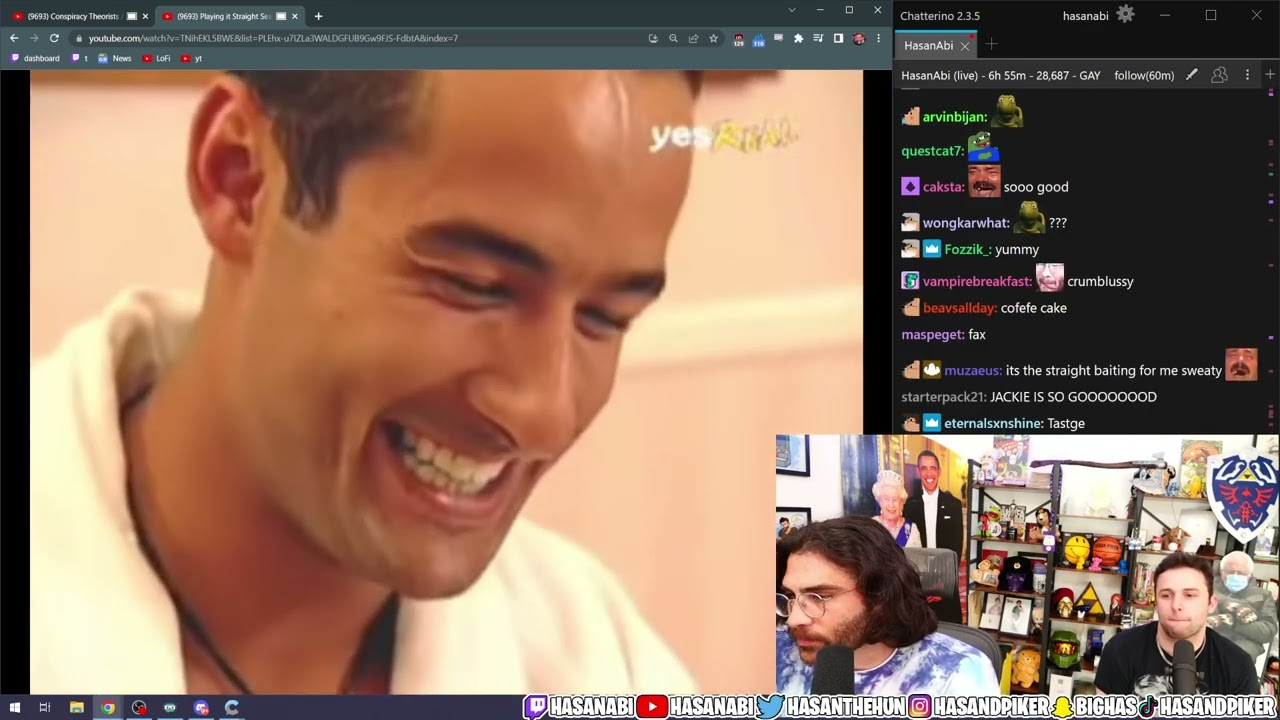The height and width of the screenshot is (720, 1280).
Task: Reload the YouTube page
Action: point(54,38)
